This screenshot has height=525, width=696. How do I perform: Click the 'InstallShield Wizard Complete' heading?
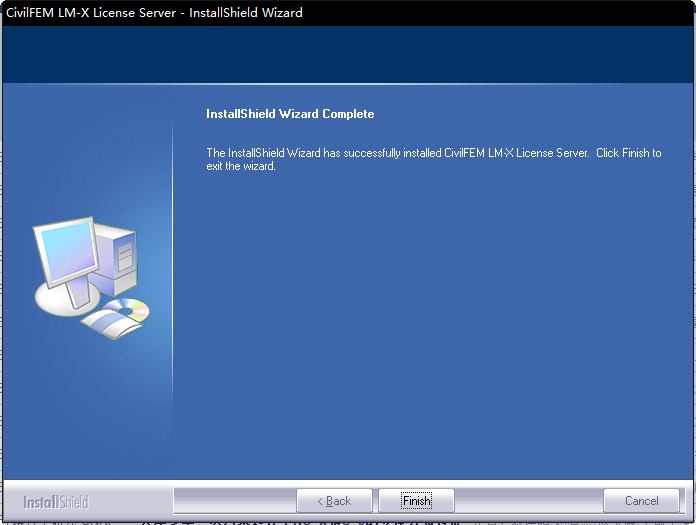coord(290,114)
